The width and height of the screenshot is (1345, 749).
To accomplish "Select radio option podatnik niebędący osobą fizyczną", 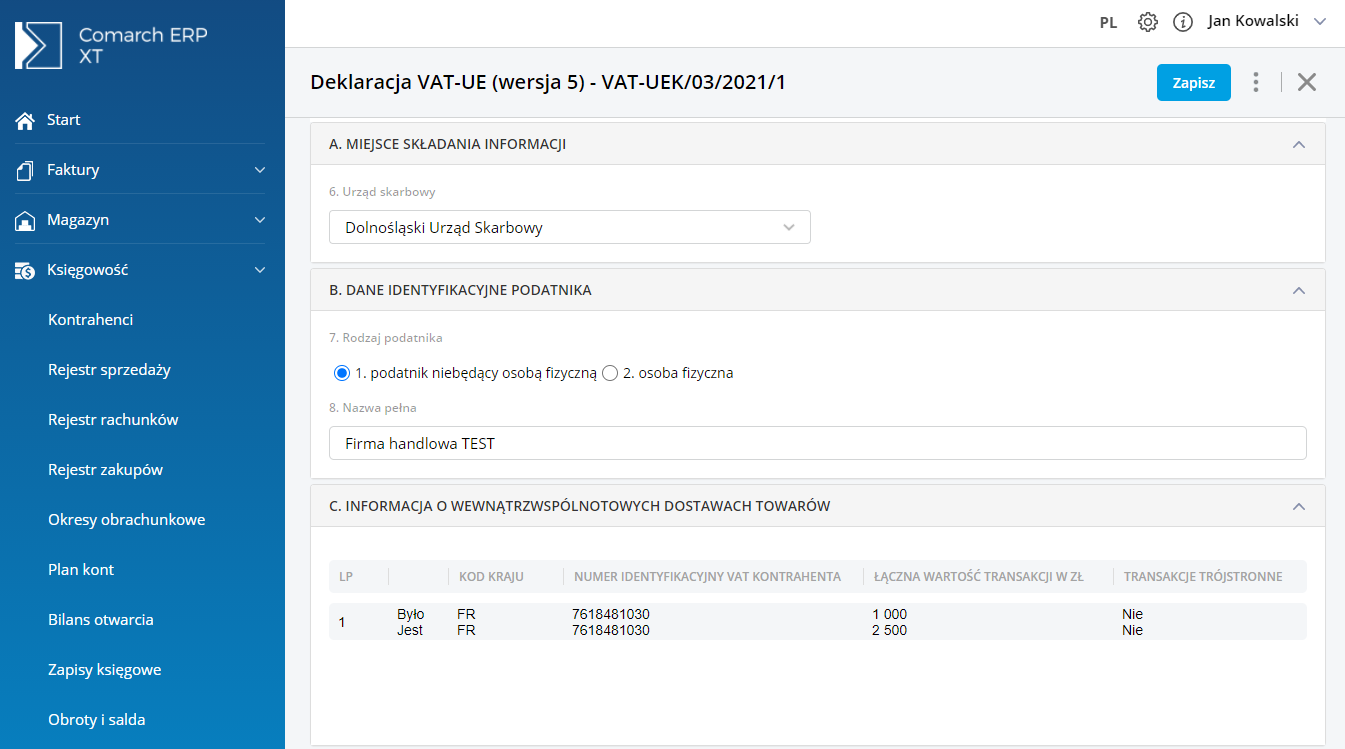I will coord(341,373).
